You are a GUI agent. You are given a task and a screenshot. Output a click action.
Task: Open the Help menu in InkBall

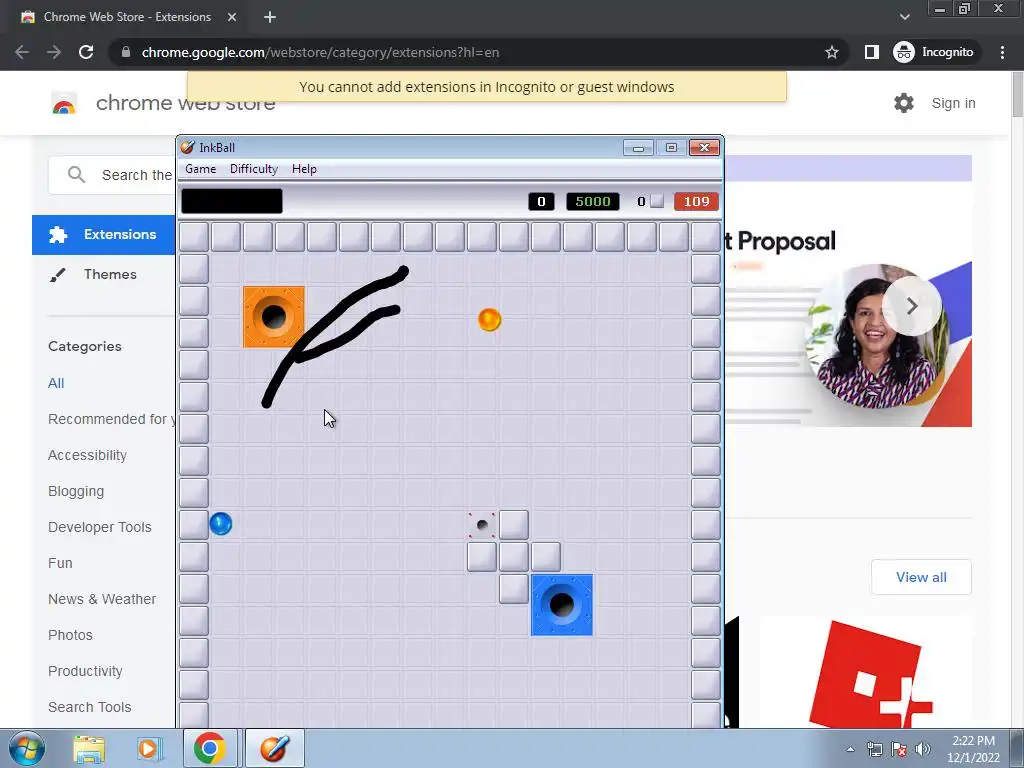[x=304, y=169]
